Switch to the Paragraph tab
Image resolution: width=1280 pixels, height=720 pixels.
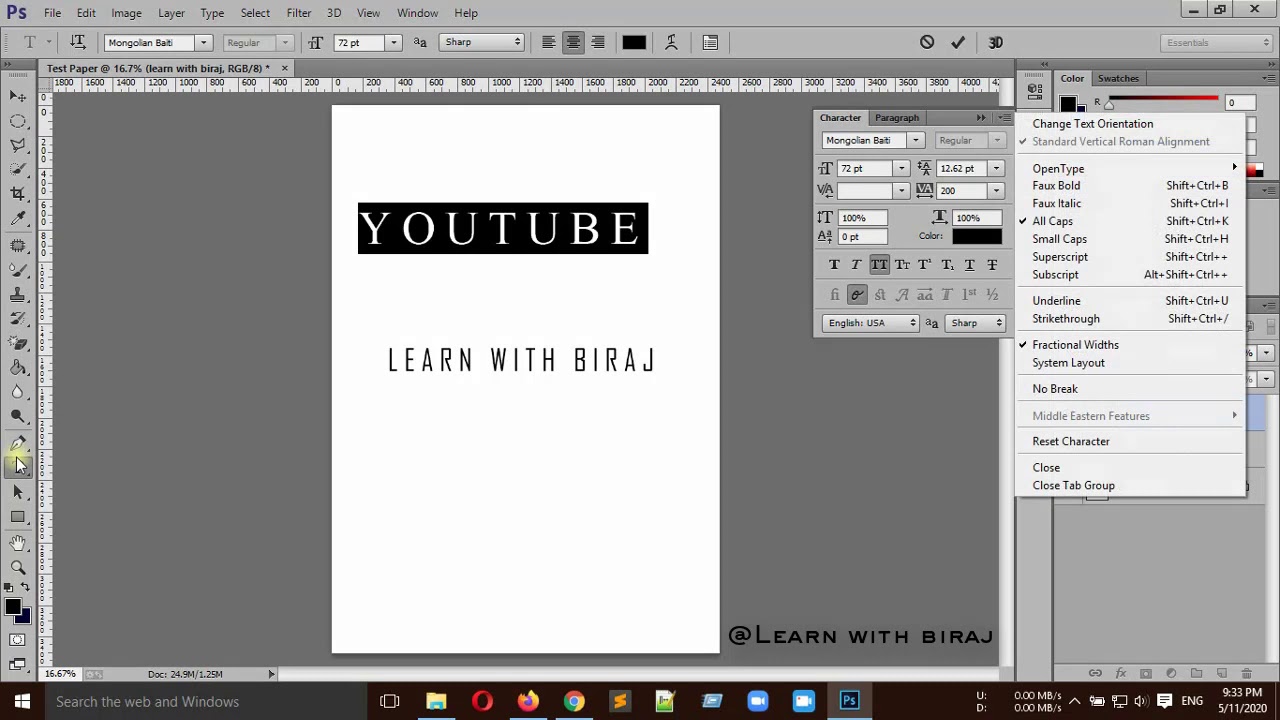pos(896,118)
